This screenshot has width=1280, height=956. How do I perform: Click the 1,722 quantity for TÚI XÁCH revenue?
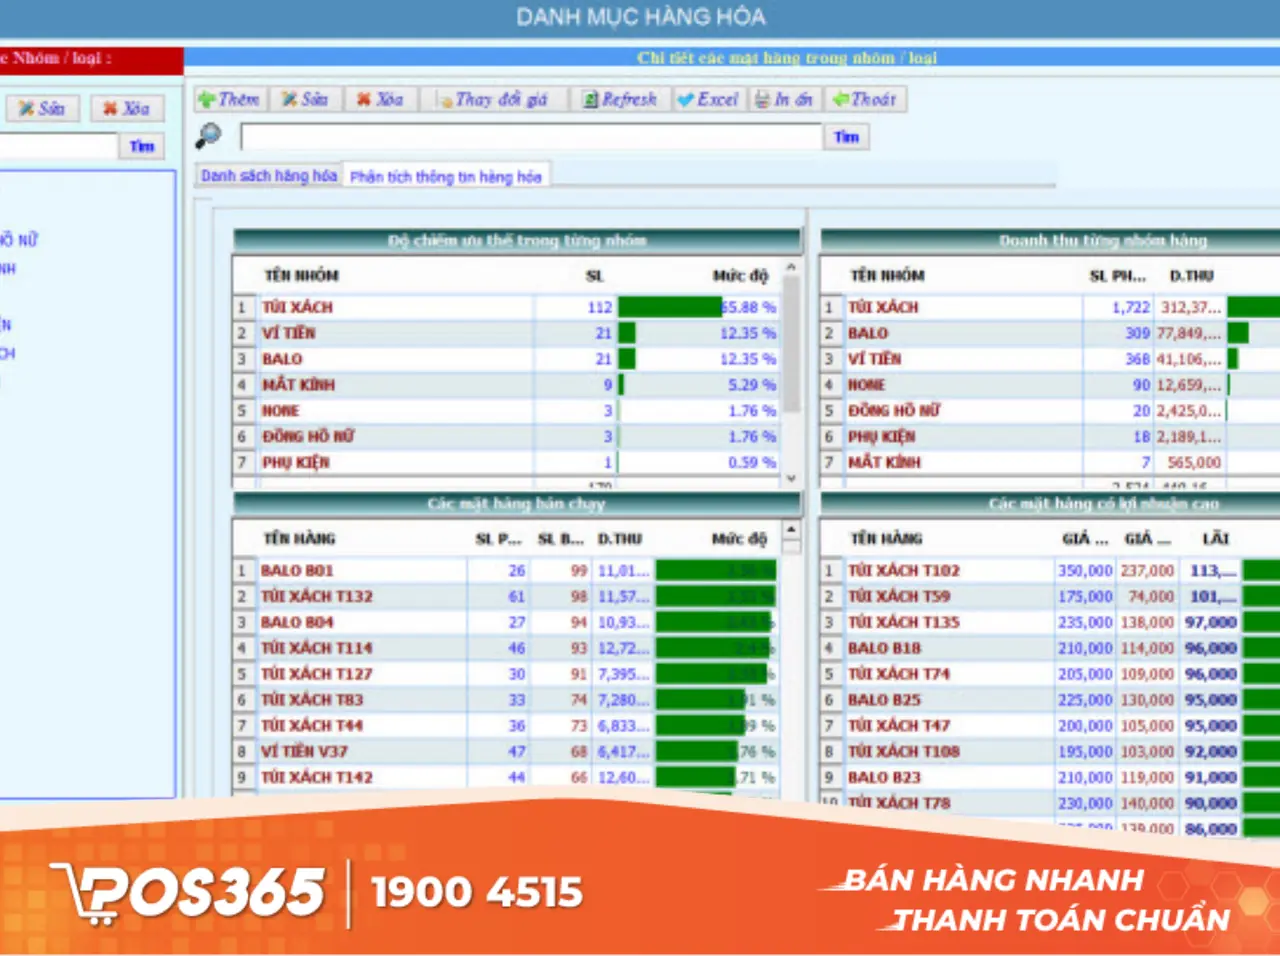tap(1131, 307)
